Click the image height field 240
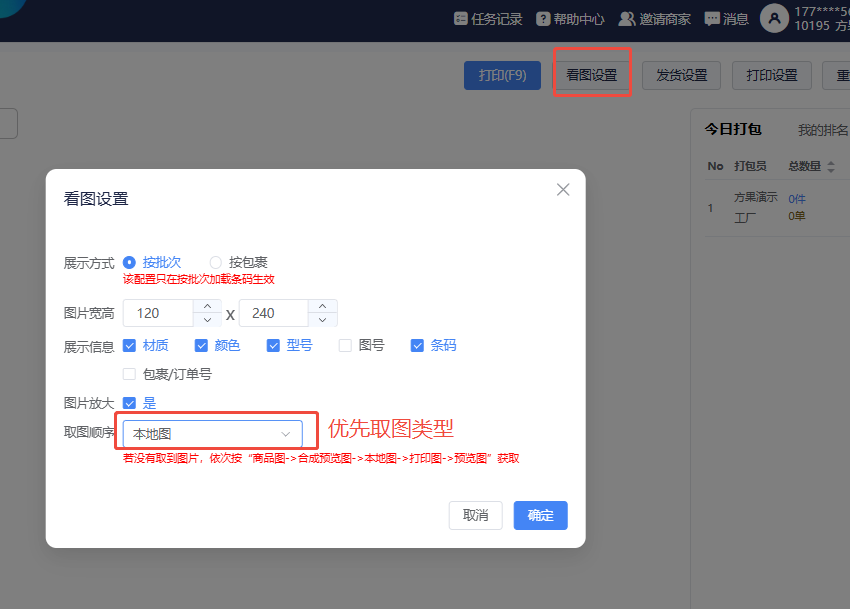Image resolution: width=850 pixels, height=609 pixels. click(x=274, y=313)
